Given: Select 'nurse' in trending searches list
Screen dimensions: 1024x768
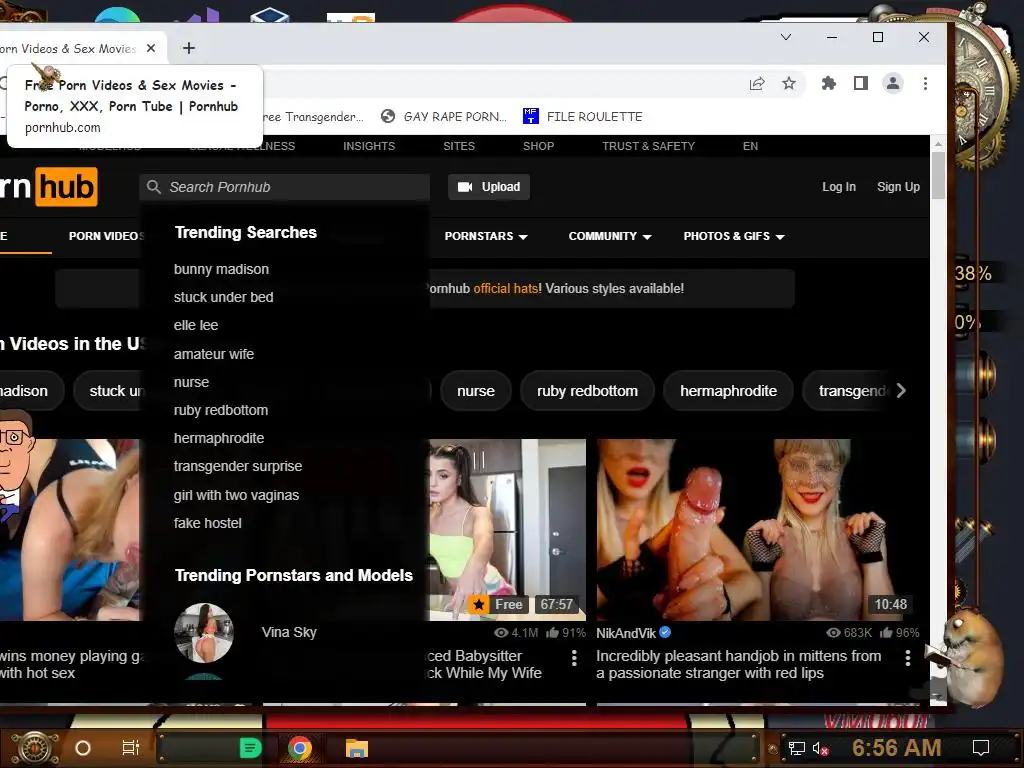Looking at the screenshot, I should 191,382.
